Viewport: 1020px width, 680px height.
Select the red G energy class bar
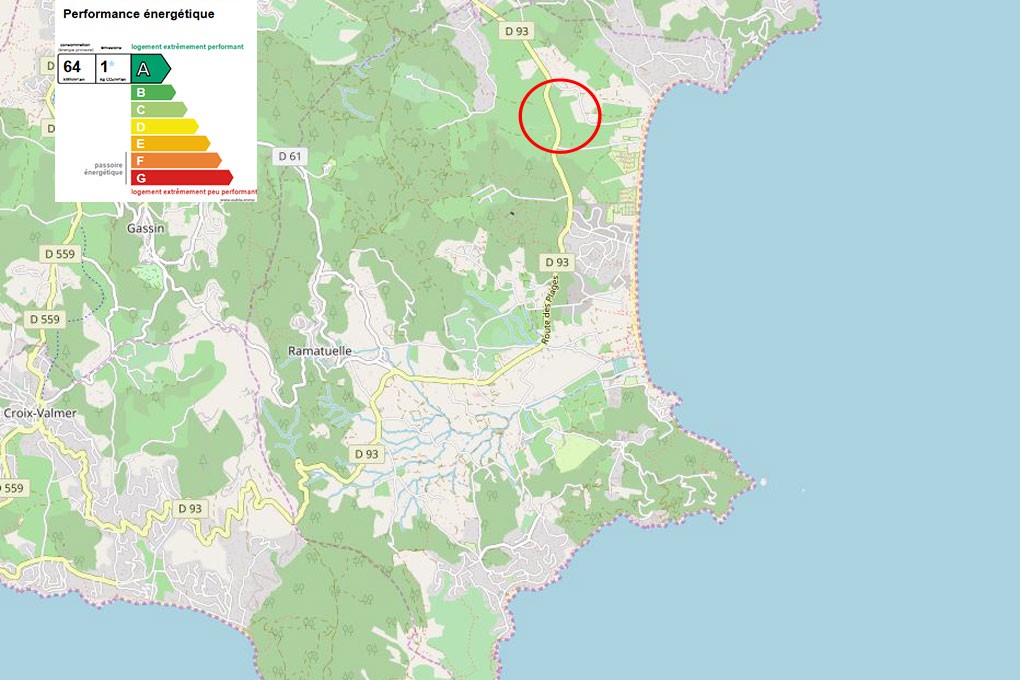pos(180,177)
